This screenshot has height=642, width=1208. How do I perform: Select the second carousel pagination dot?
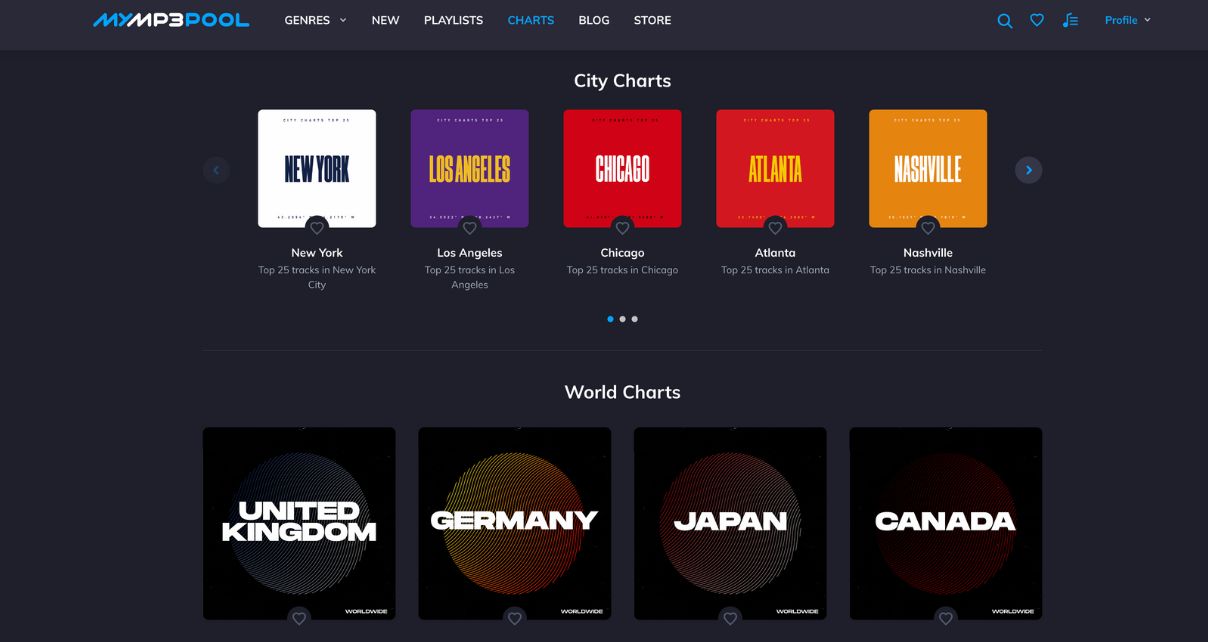622,318
